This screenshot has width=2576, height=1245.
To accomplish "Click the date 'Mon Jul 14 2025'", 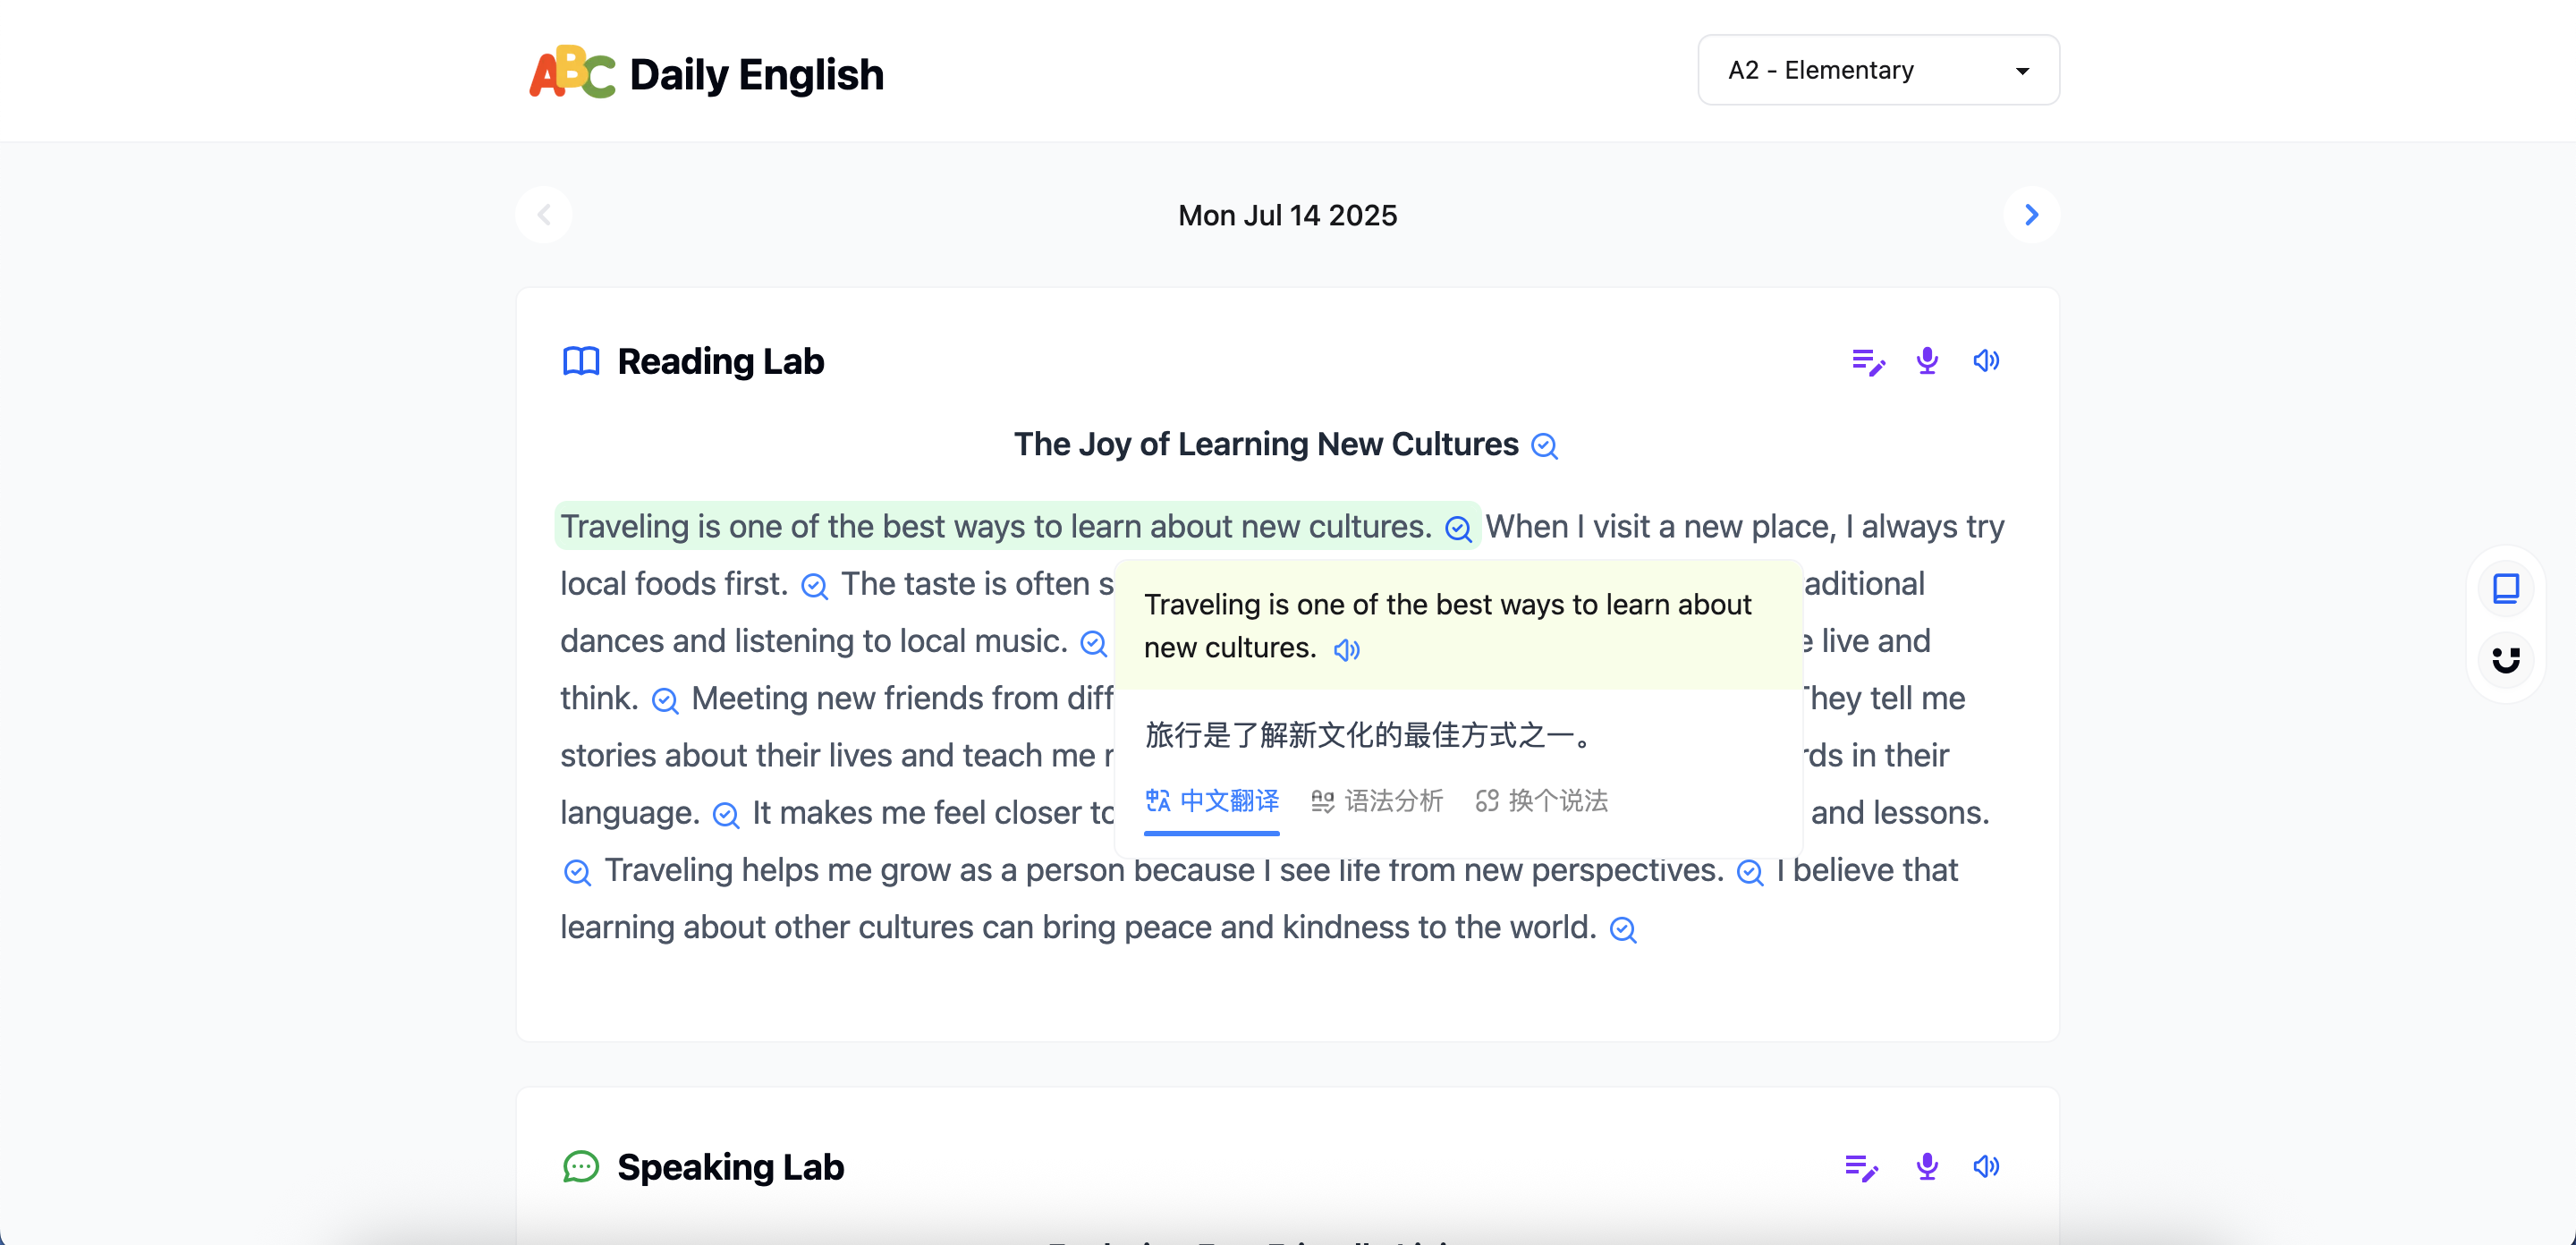I will point(1287,216).
